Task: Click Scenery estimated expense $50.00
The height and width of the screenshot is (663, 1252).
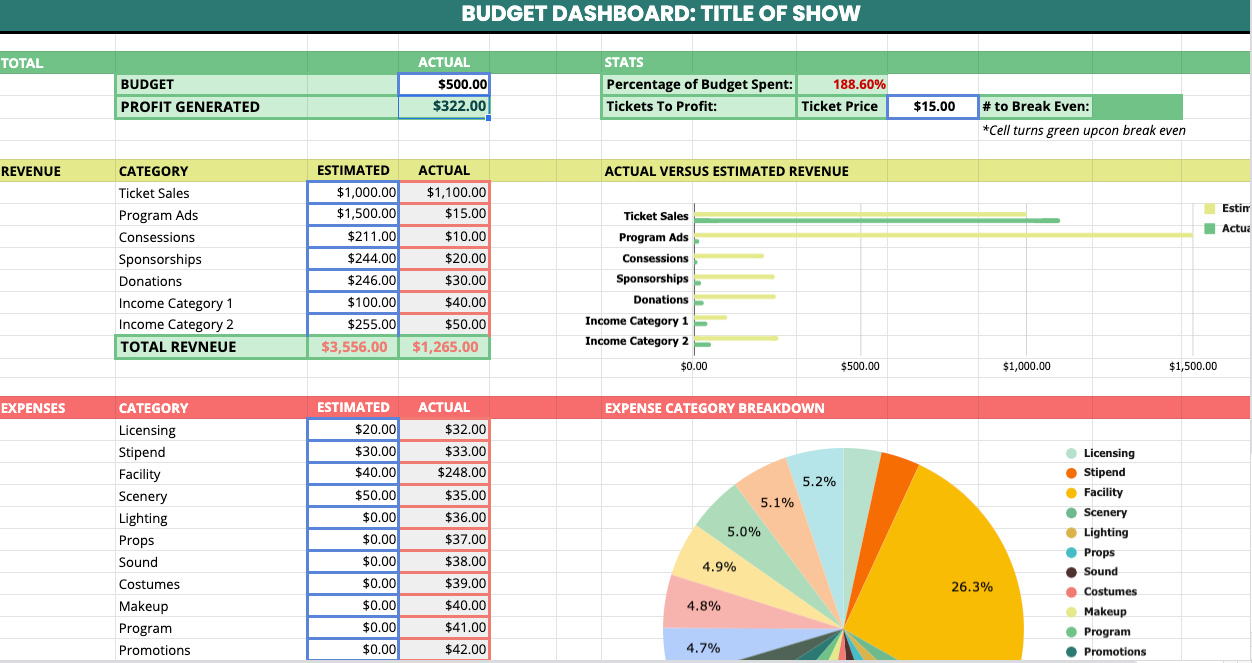Action: click(353, 495)
